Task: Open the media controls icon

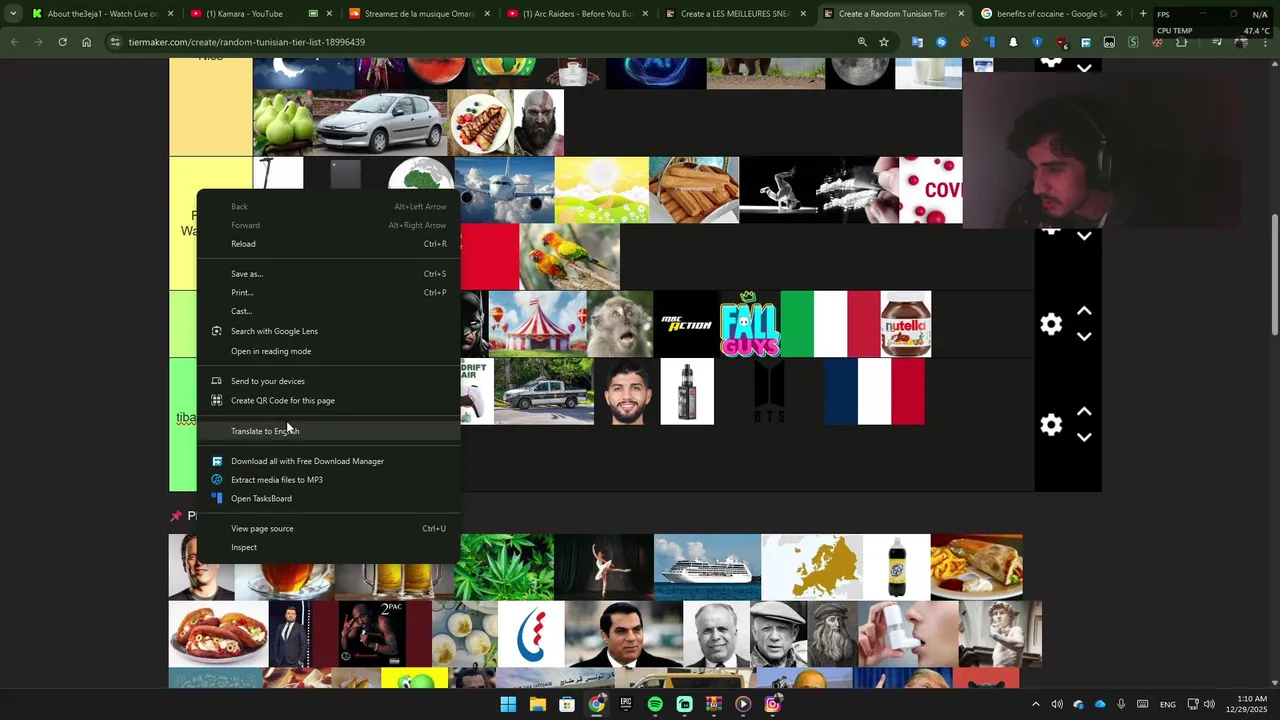Action: (x=1216, y=42)
